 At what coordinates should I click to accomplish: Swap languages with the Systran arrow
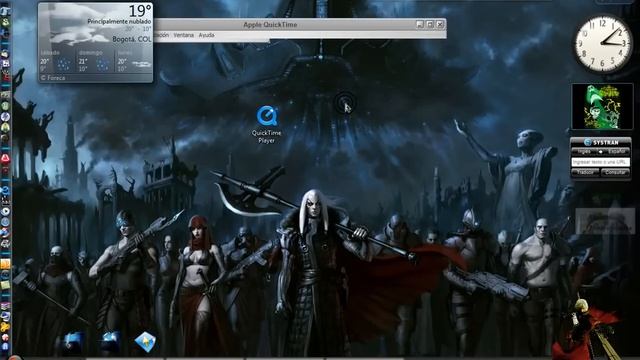(x=600, y=152)
